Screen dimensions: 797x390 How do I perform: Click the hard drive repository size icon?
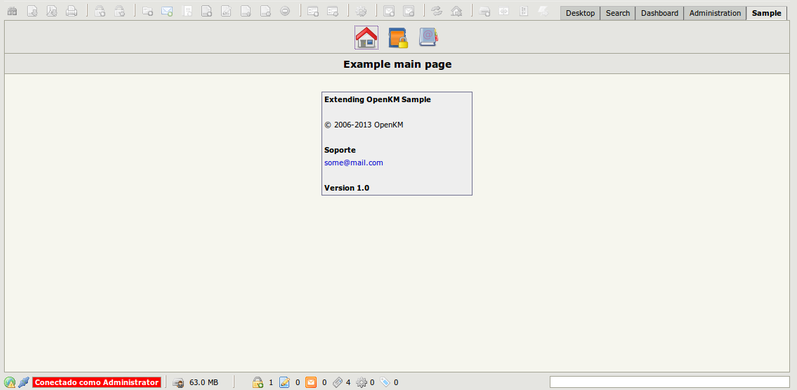[178, 382]
